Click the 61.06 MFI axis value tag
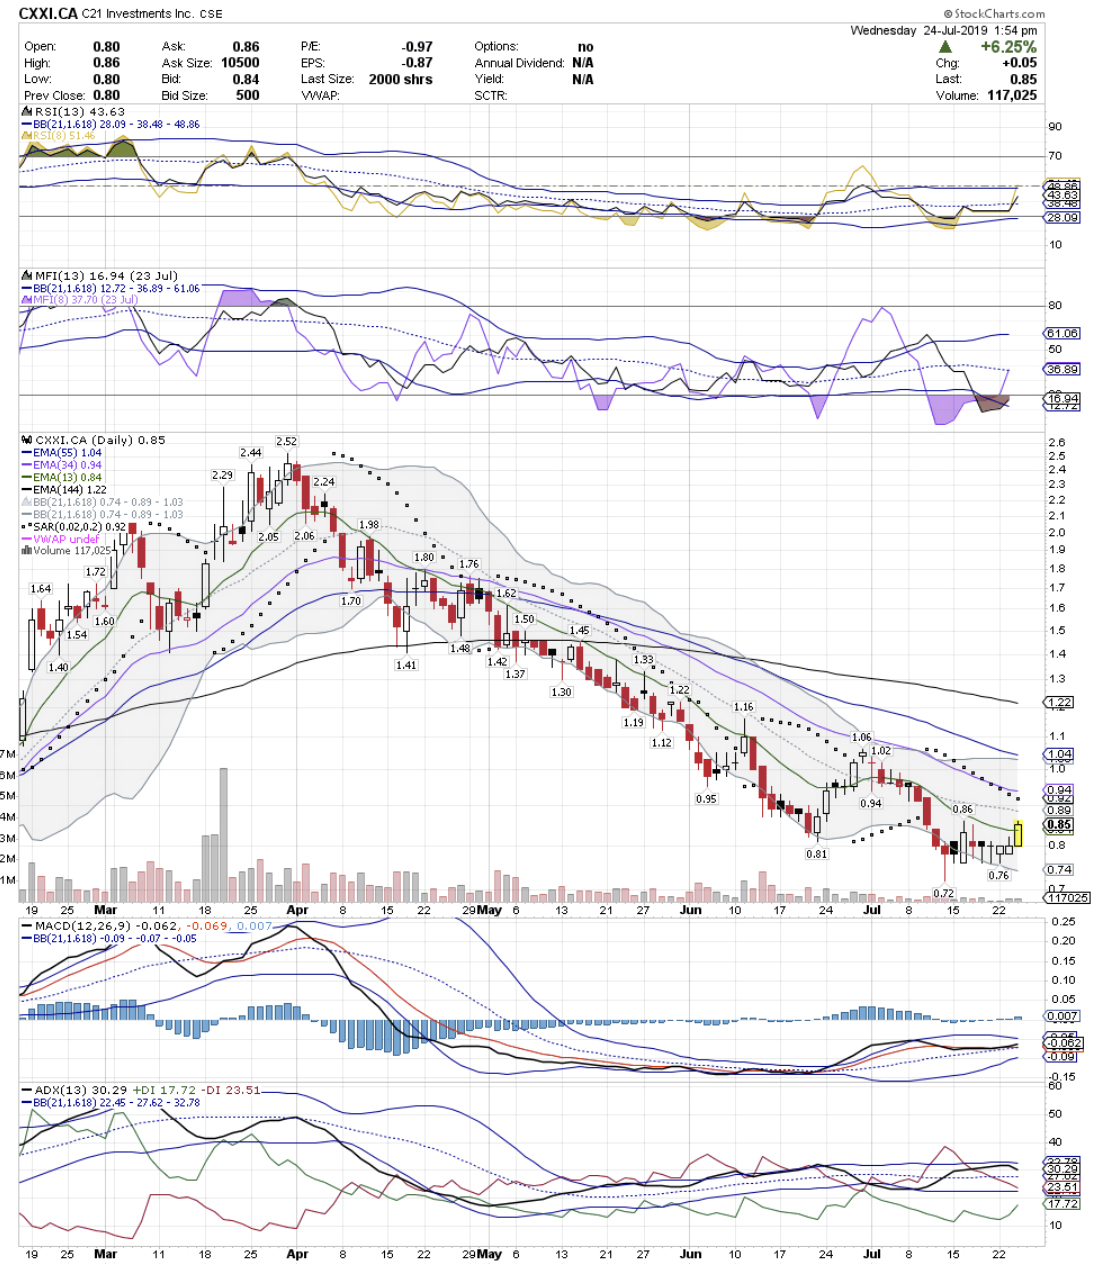Screen dimensions: 1108x1272 (1062, 333)
